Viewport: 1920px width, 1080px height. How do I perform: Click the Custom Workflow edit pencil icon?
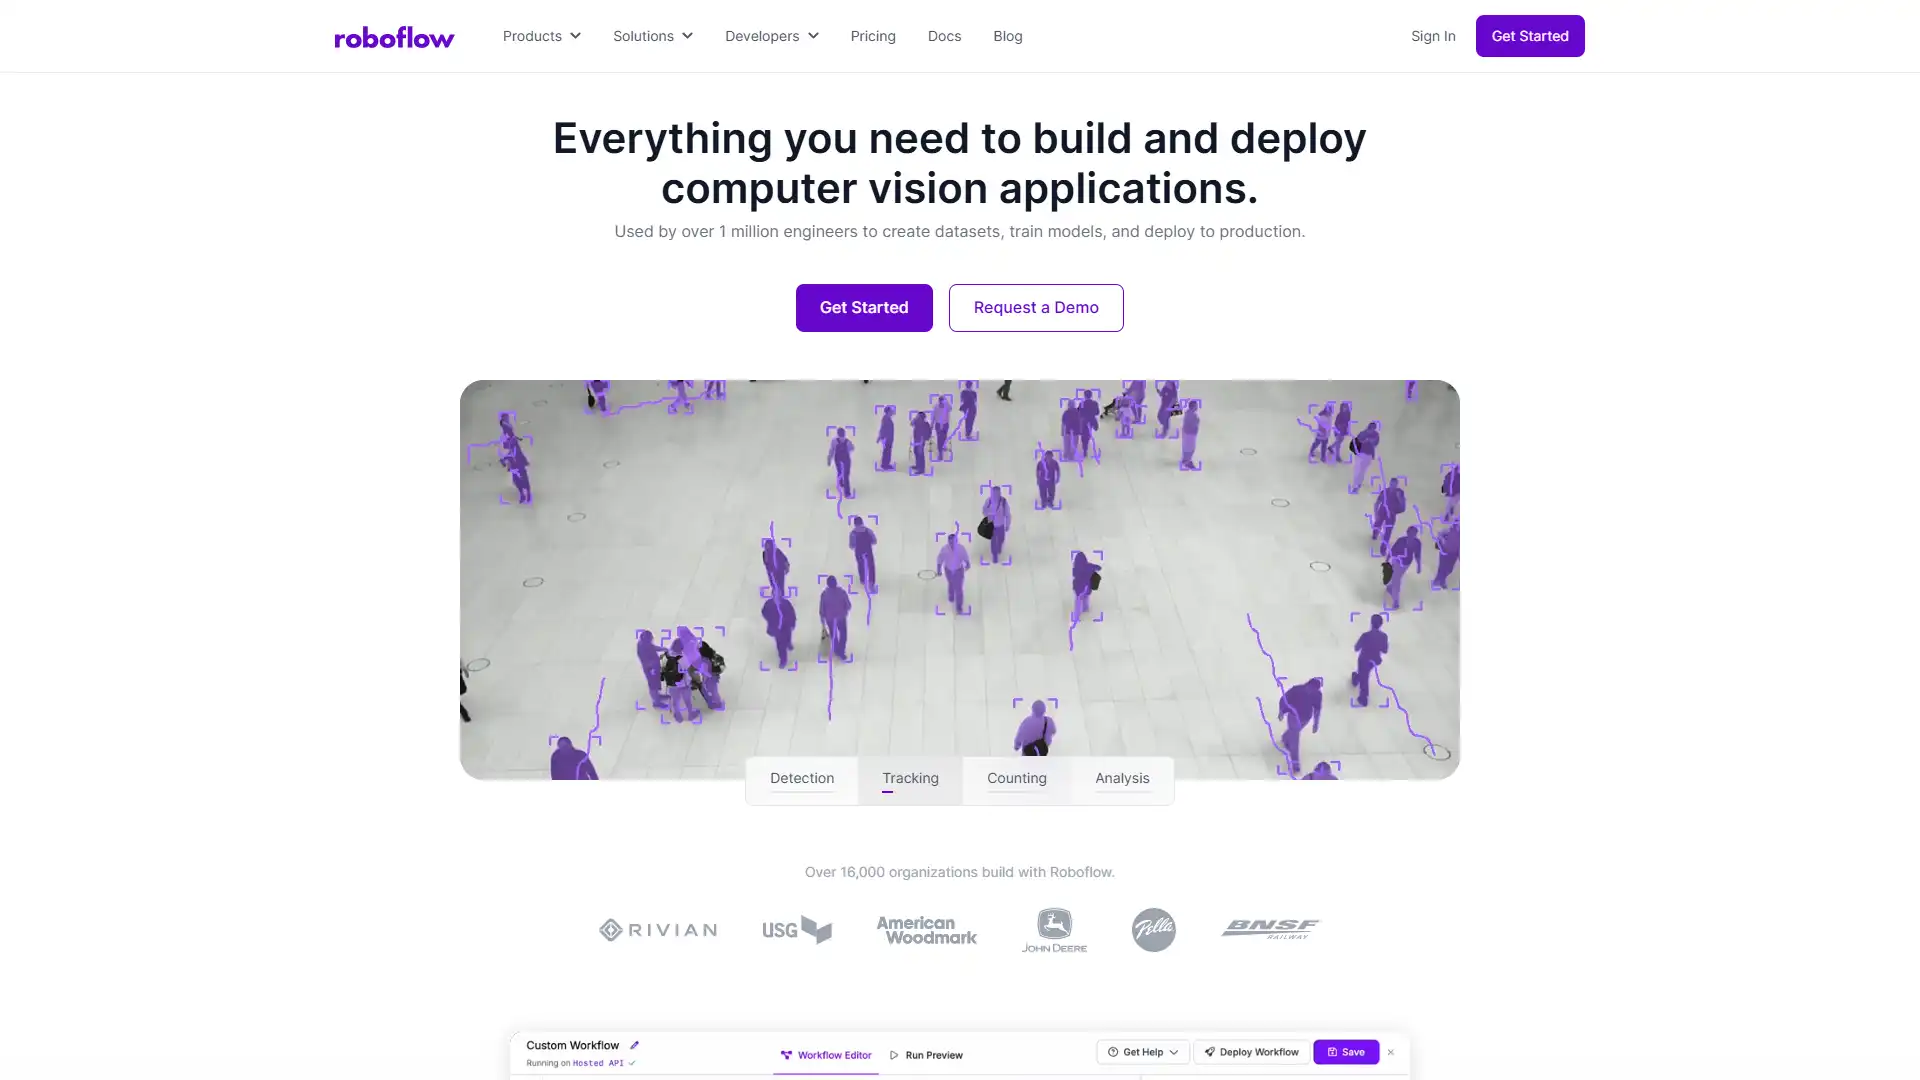[x=634, y=1044]
